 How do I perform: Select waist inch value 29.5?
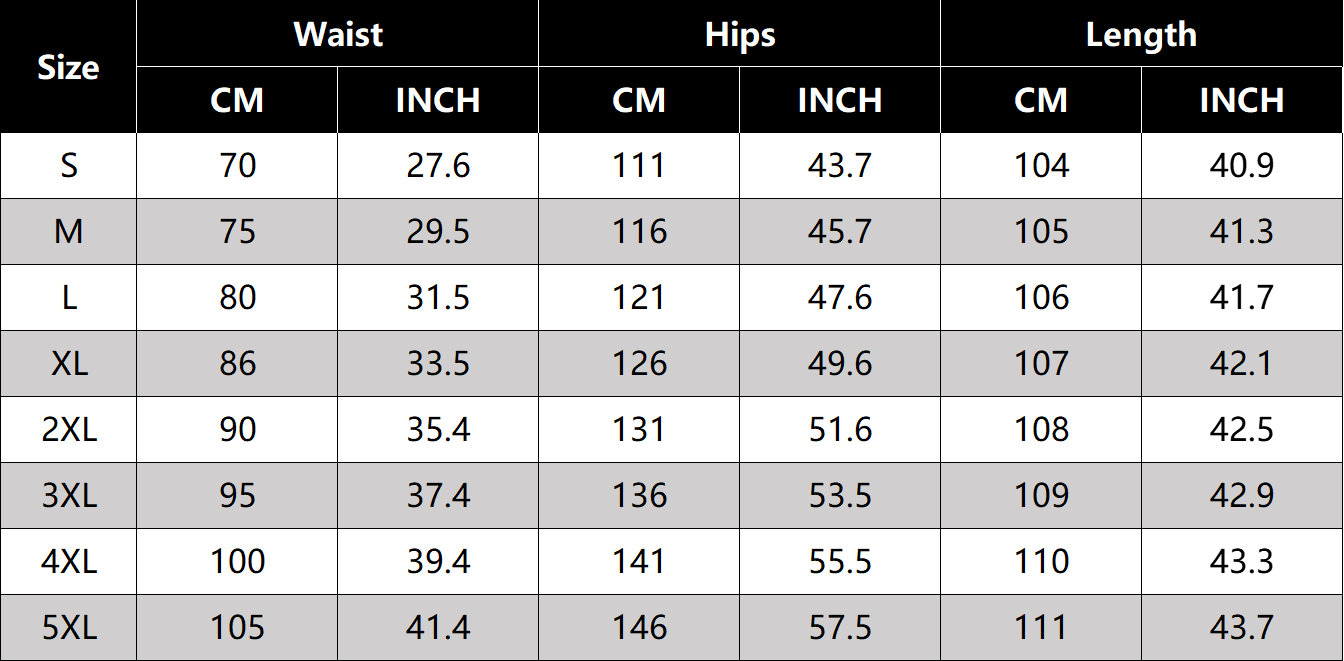(438, 232)
